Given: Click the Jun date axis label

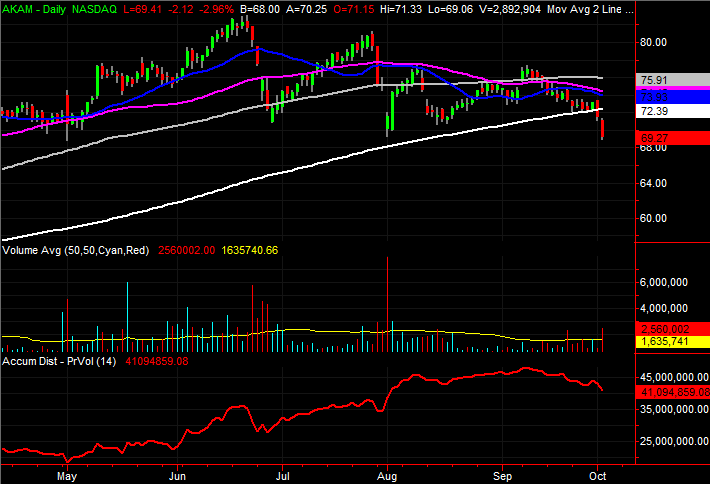Looking at the screenshot, I should tap(177, 476).
